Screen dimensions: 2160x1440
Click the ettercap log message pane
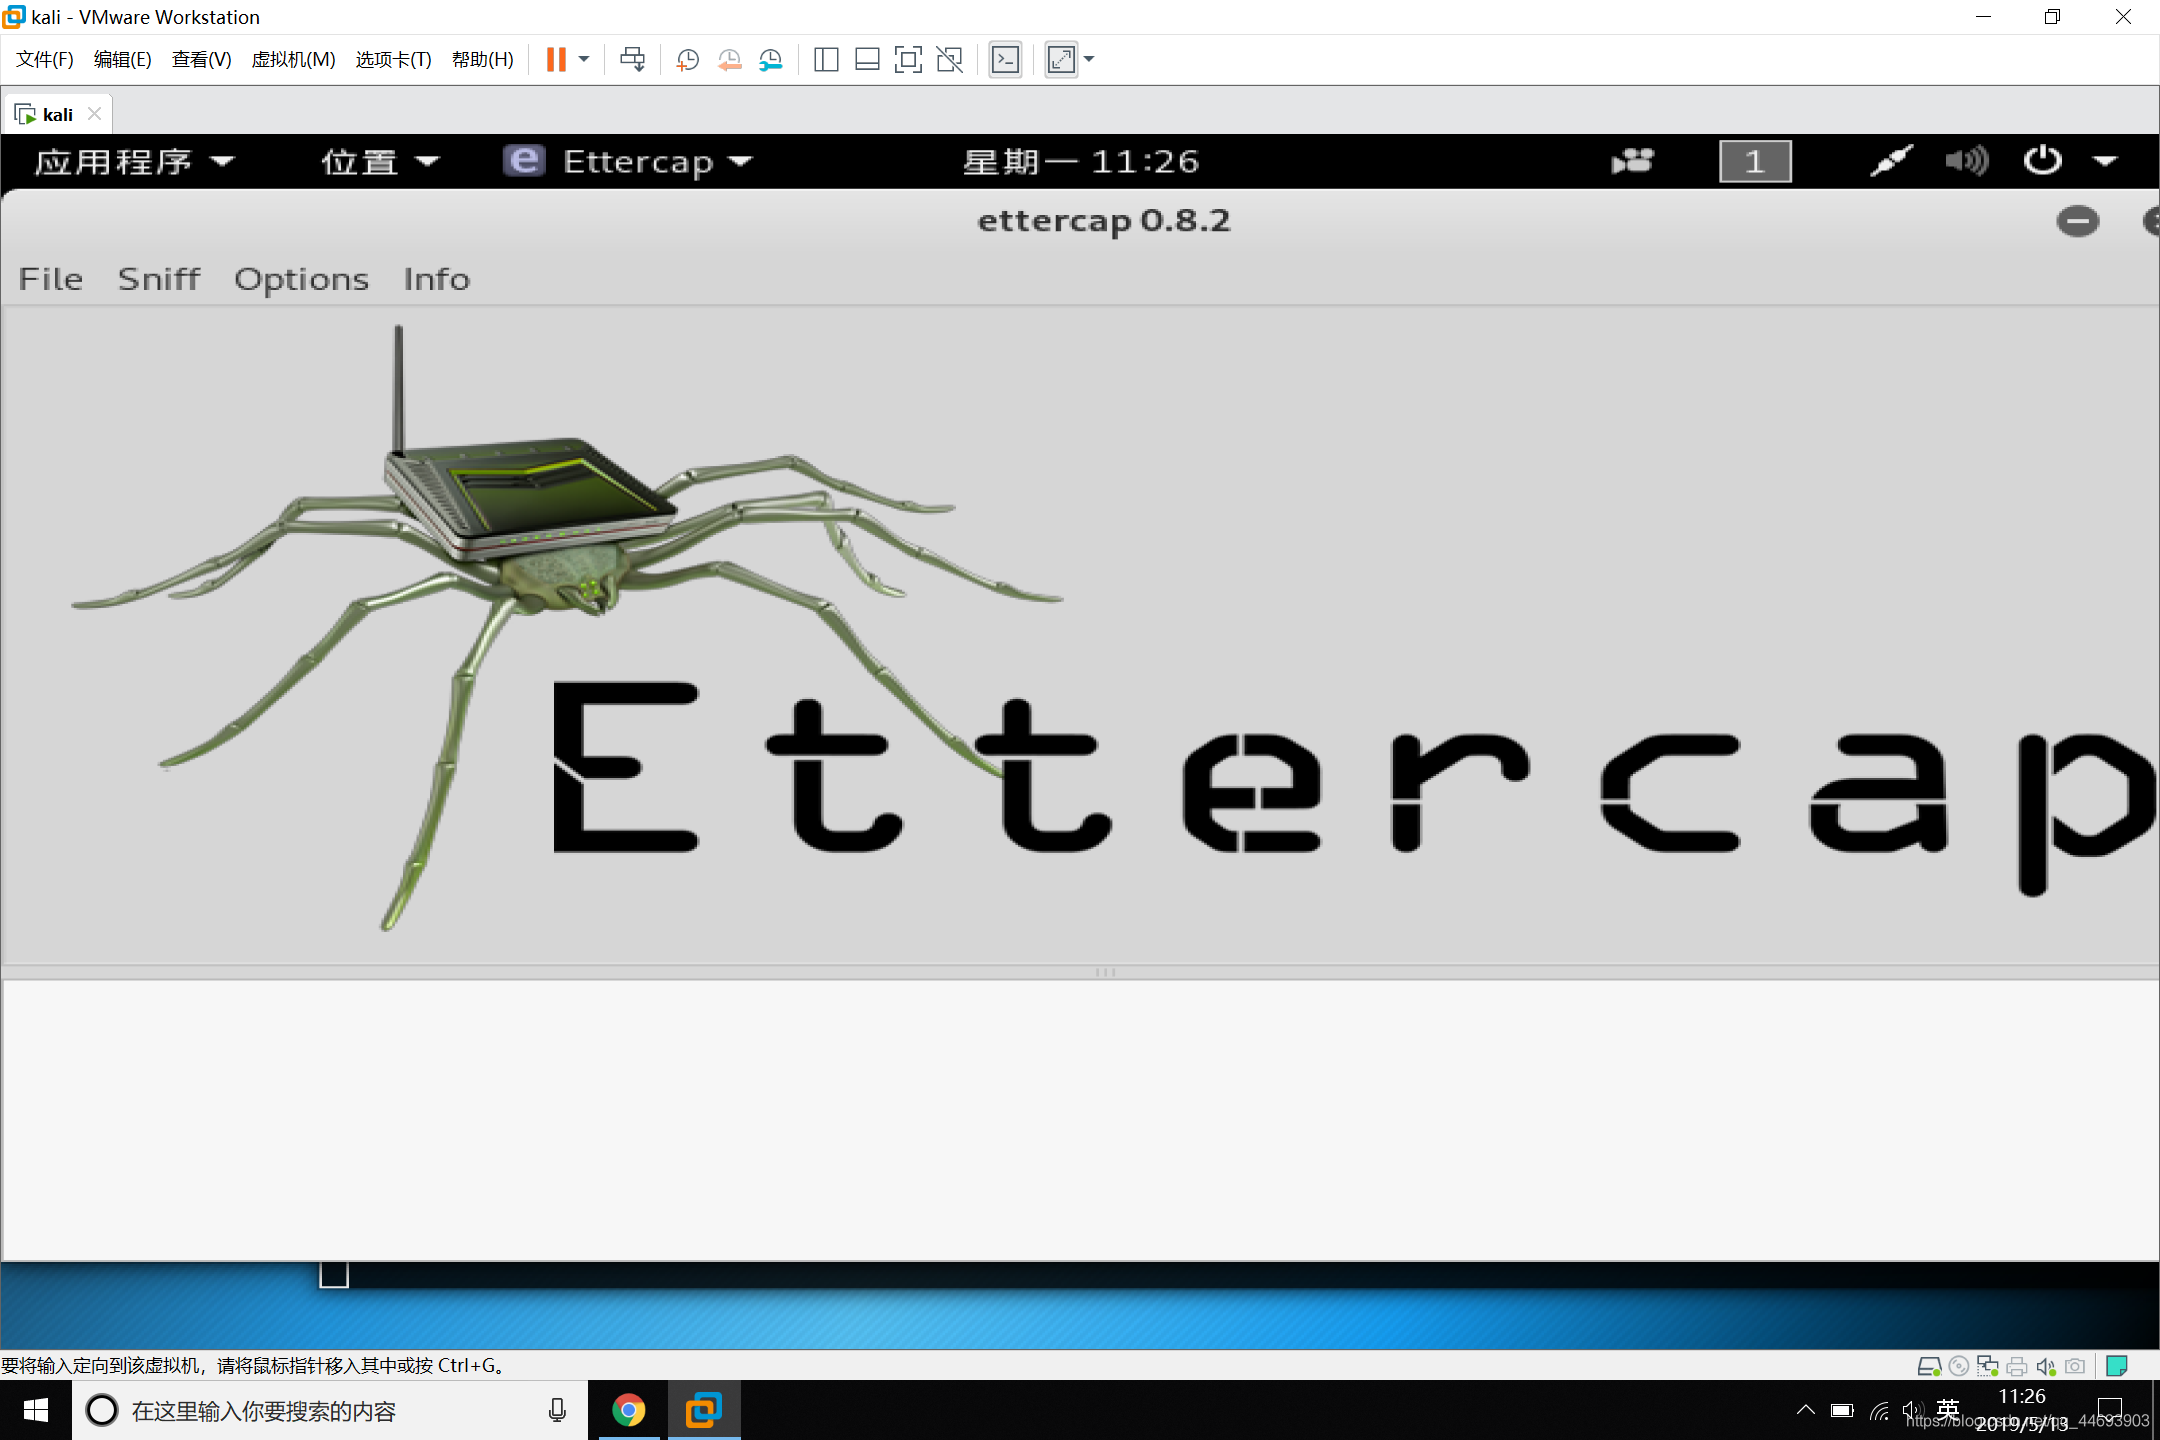(x=1080, y=1120)
